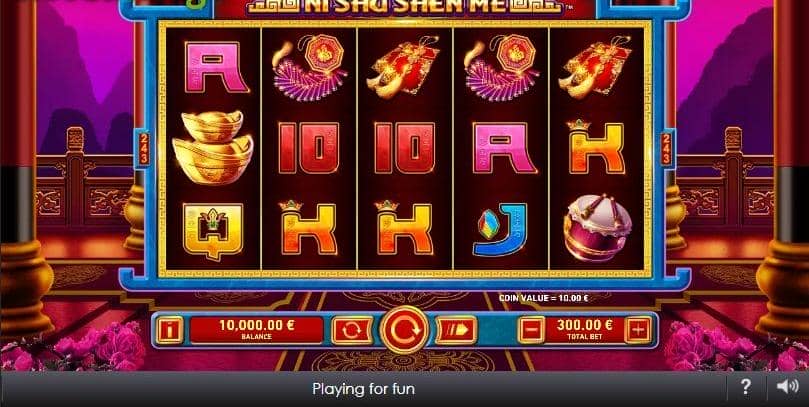Click the firecracker symbol on the second reel

[x=309, y=67]
